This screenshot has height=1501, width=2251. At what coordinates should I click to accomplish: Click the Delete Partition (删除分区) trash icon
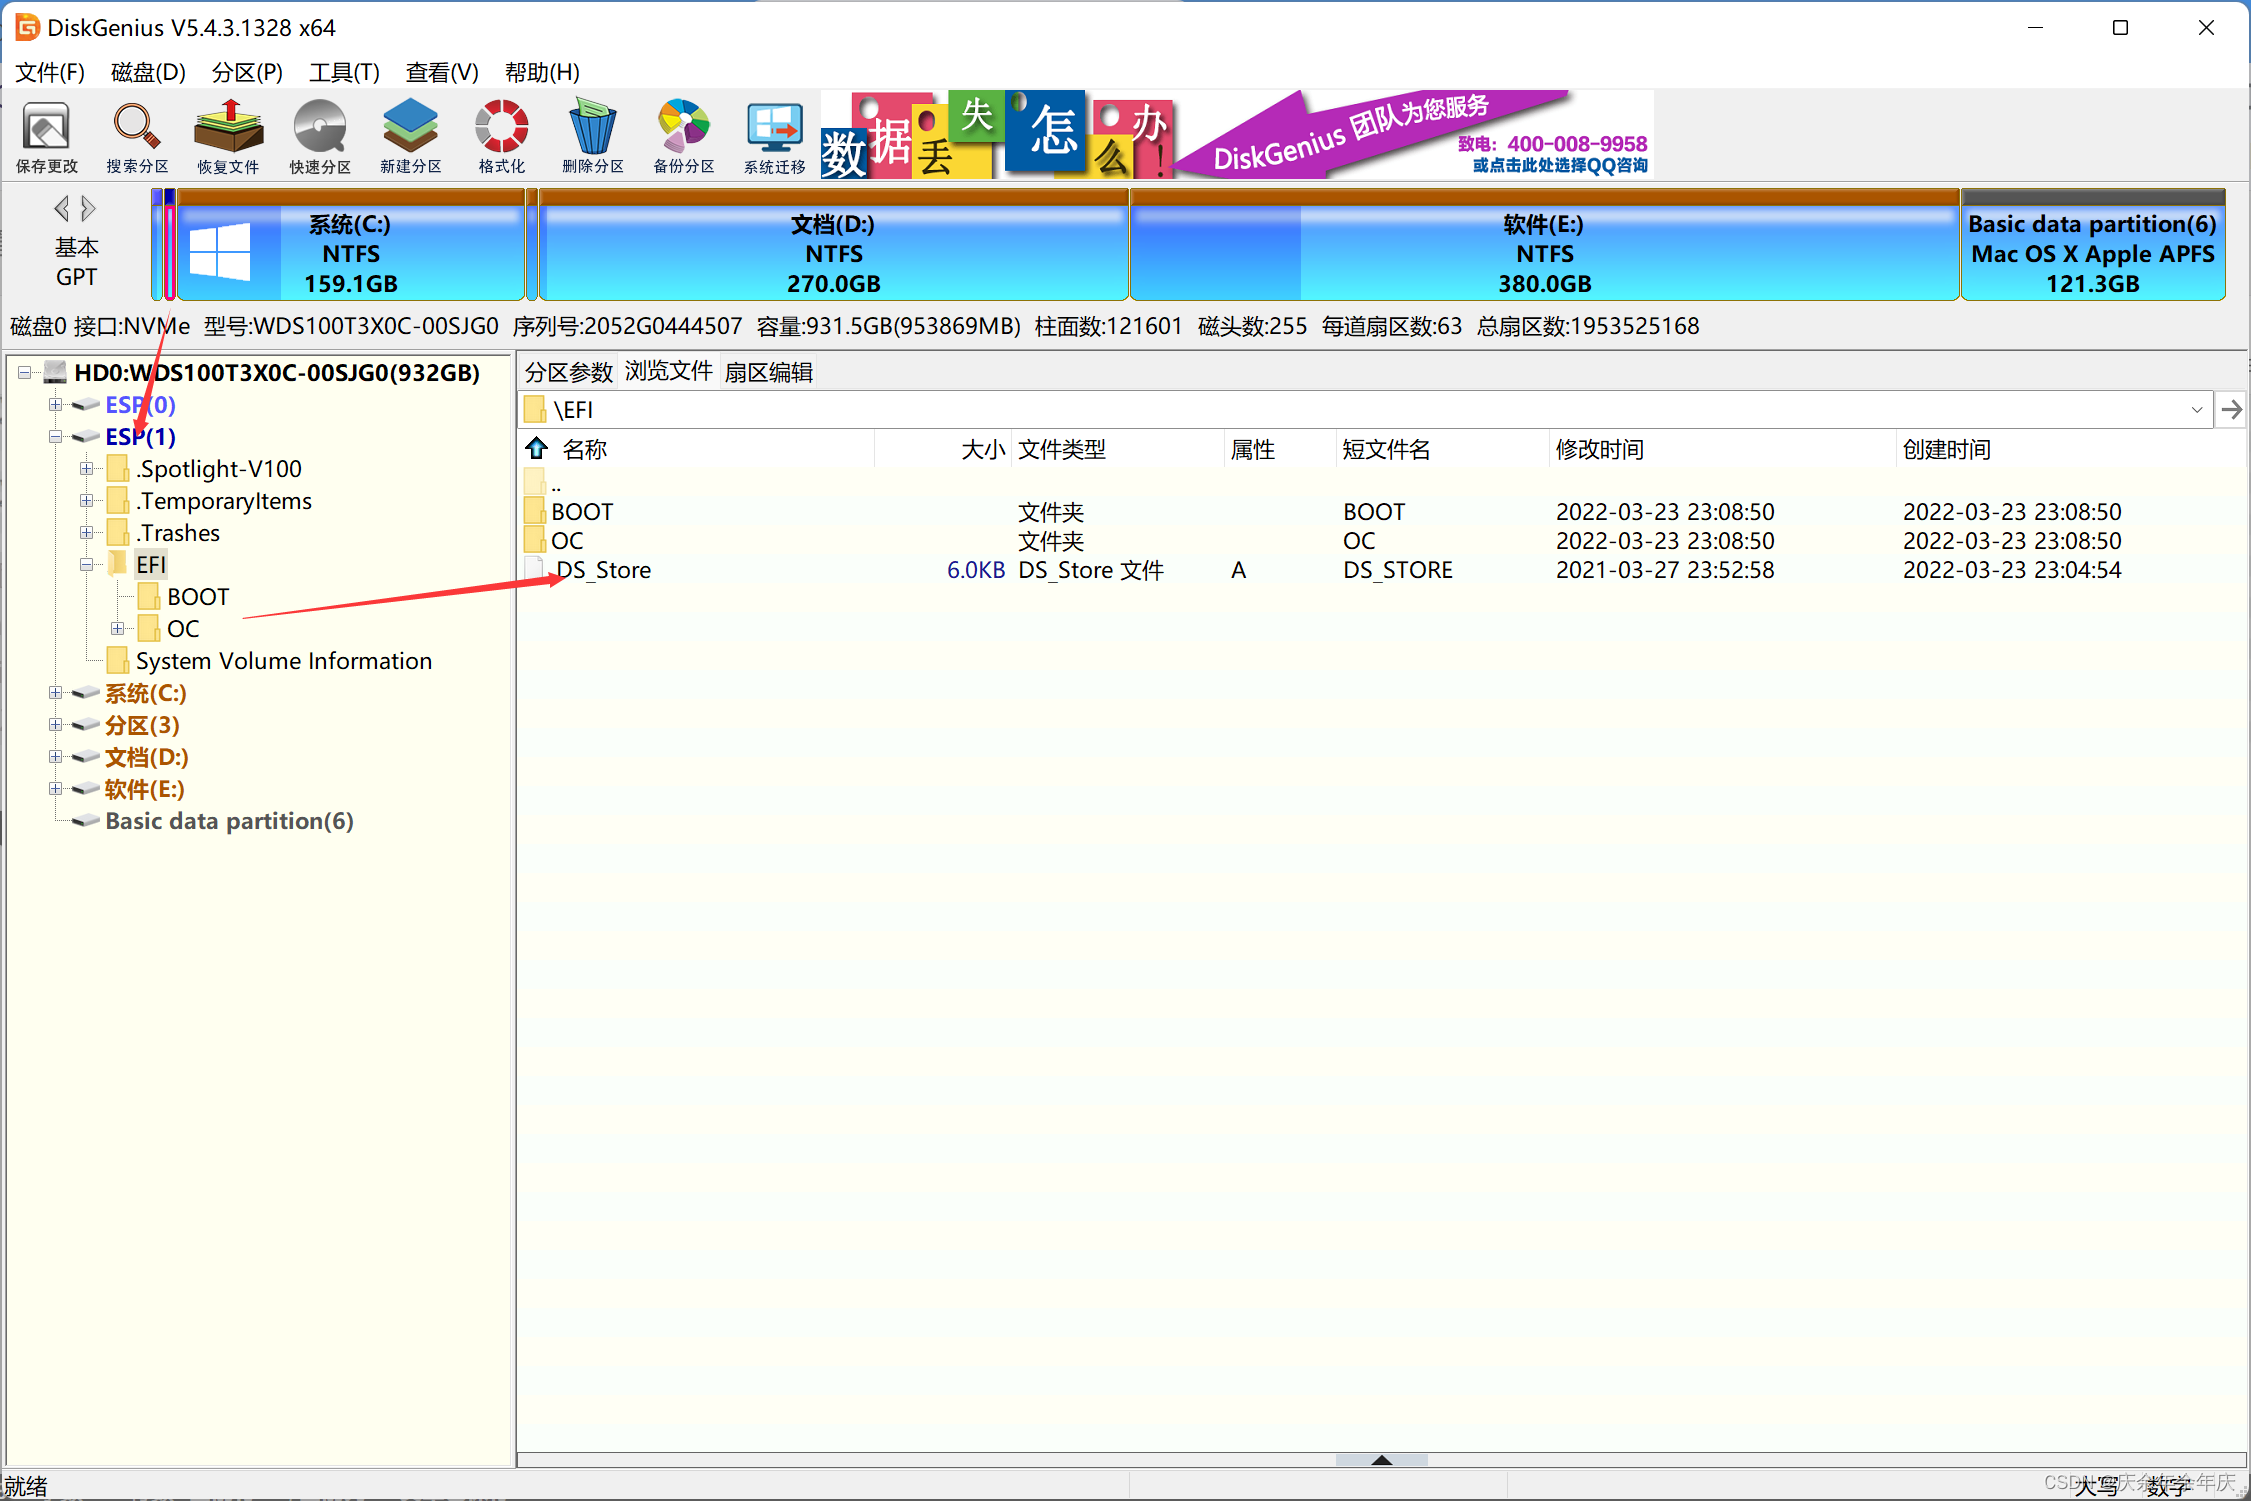point(592,137)
